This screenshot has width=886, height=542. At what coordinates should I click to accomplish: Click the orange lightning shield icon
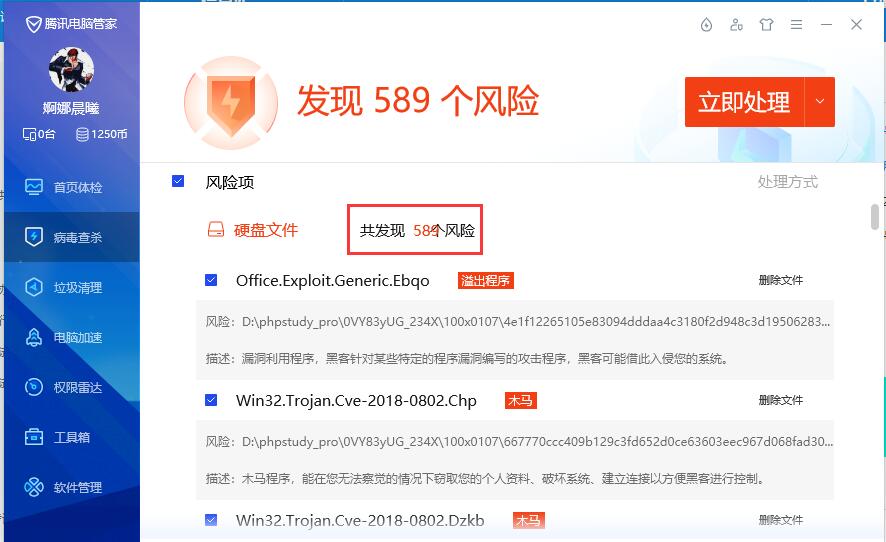coord(231,103)
